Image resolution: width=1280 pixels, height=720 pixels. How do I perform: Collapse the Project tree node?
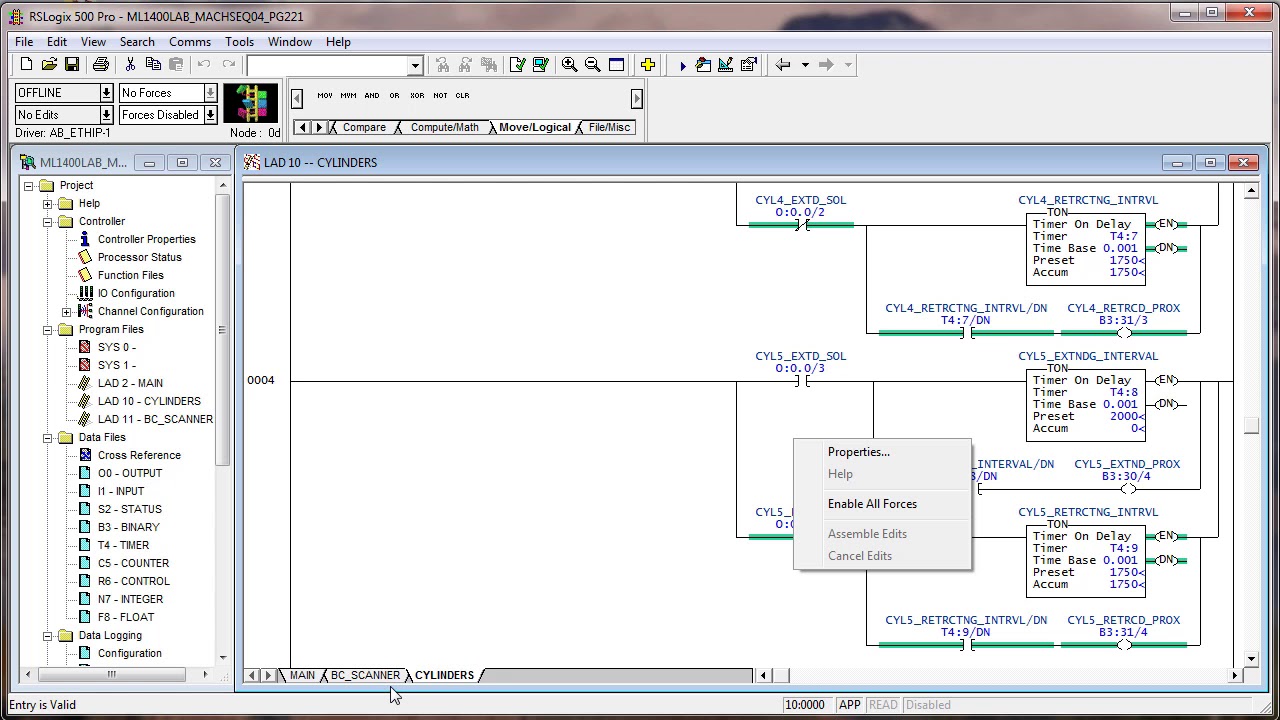tap(29, 186)
